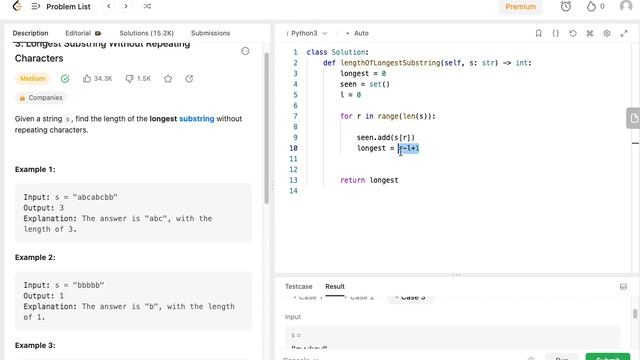This screenshot has width=640, height=360.
Task: Go to next problem arrow
Action: click(x=126, y=6)
